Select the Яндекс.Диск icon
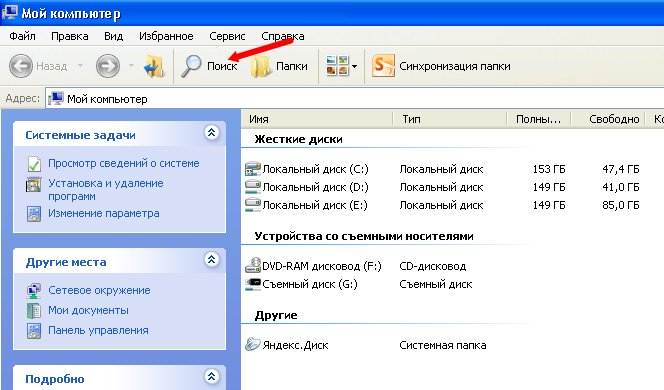 click(253, 344)
